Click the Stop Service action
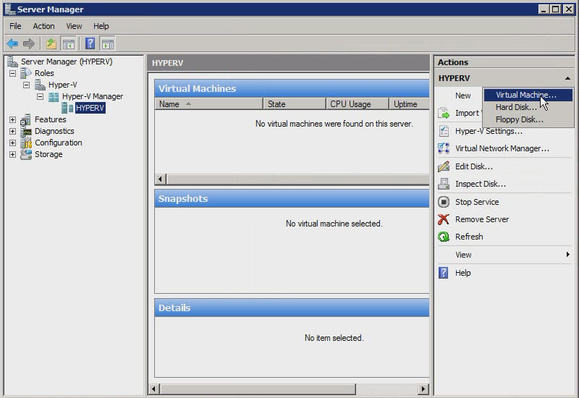Image resolution: width=579 pixels, height=398 pixels. coord(477,202)
